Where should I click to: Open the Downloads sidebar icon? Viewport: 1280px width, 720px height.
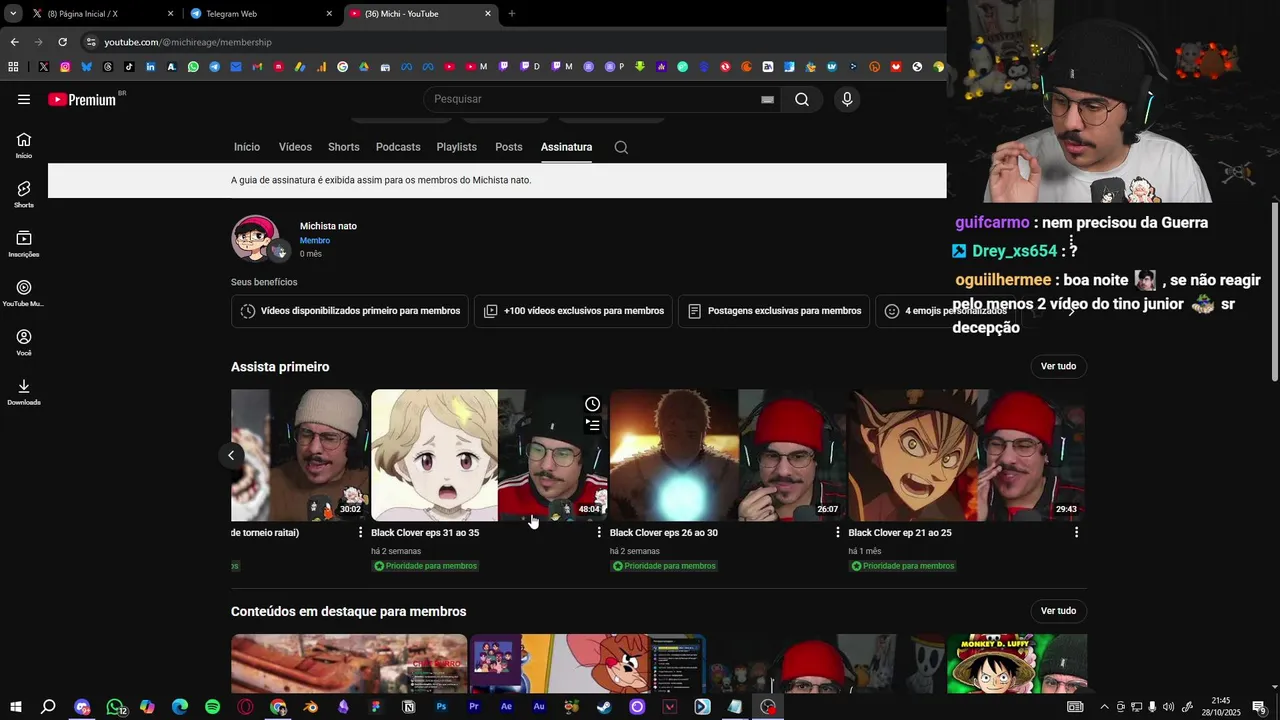click(24, 392)
